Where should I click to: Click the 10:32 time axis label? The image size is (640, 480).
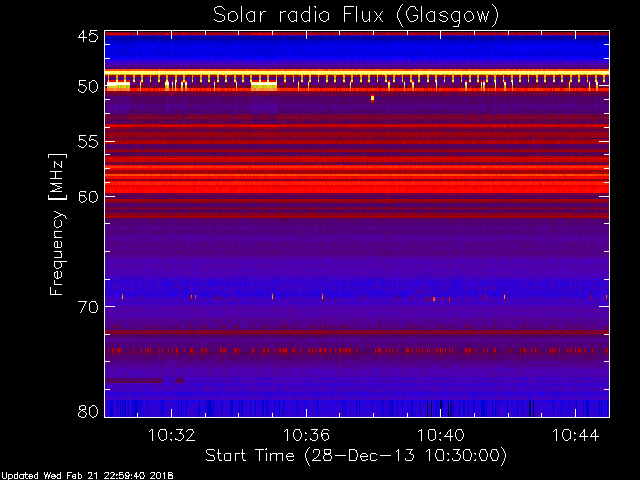pos(171,435)
